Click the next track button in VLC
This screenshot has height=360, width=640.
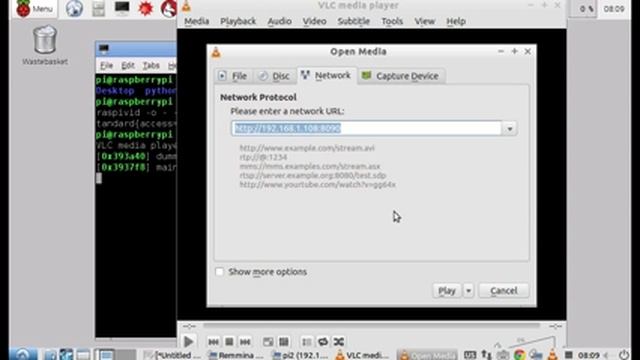tap(245, 342)
